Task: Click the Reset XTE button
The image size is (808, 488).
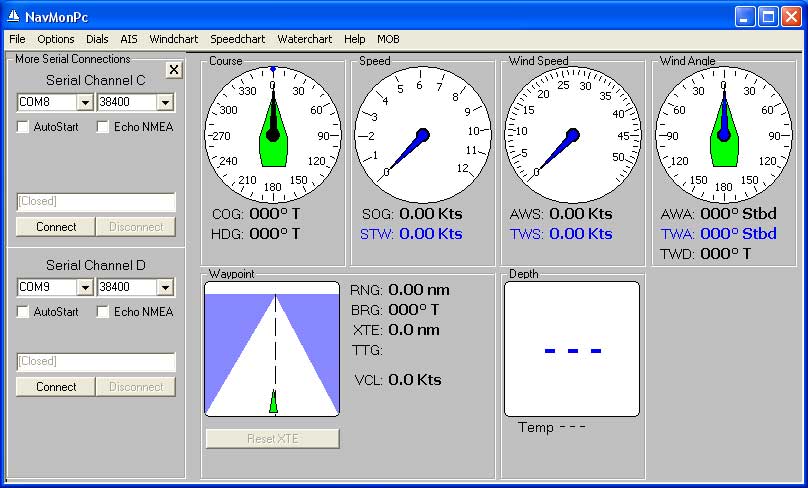Action: click(273, 439)
